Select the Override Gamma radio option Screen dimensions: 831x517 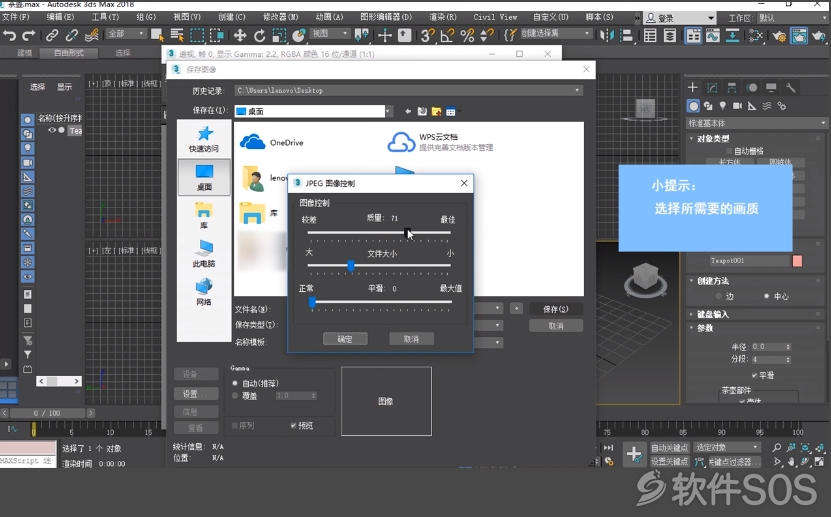point(235,396)
